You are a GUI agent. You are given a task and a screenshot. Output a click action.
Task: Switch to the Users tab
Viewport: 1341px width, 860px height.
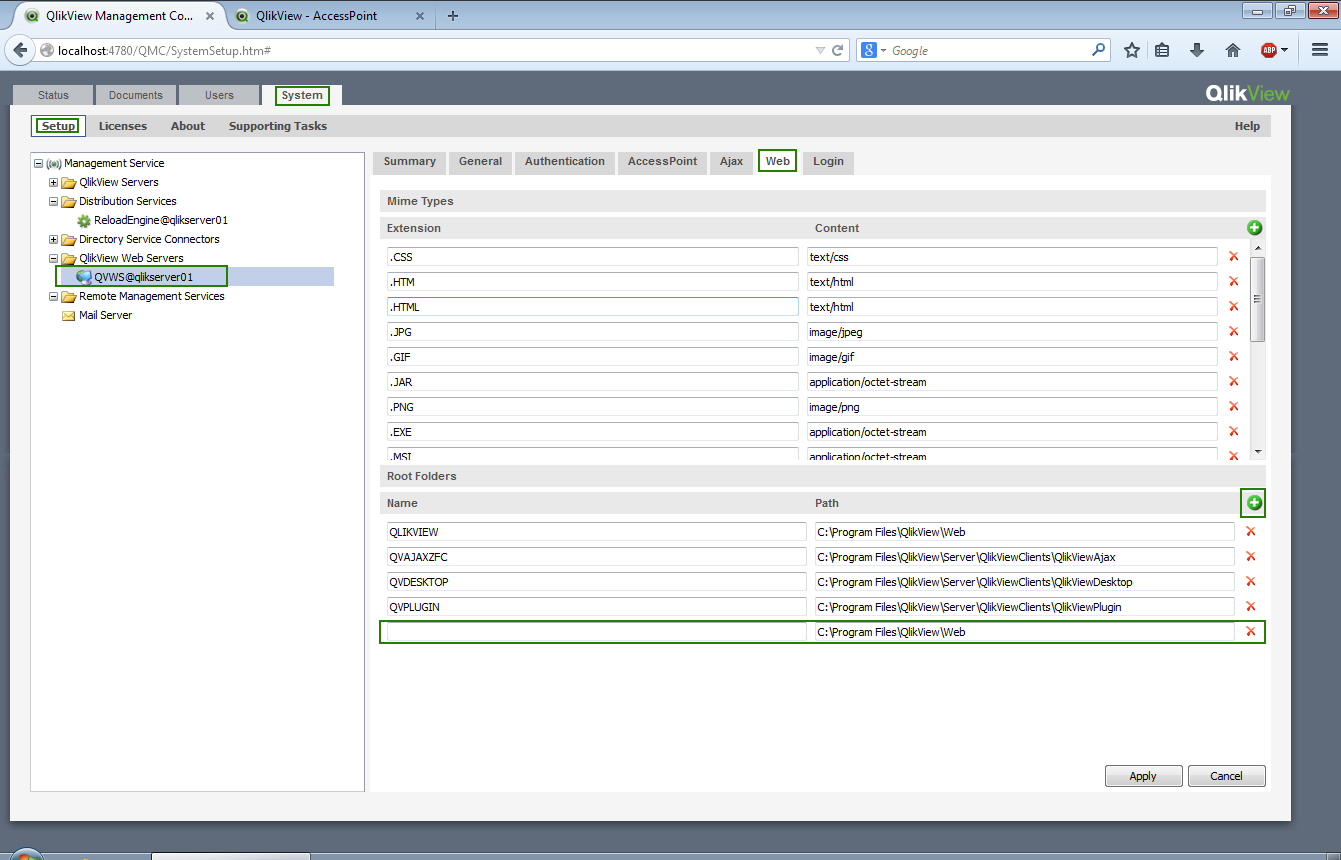tap(219, 95)
